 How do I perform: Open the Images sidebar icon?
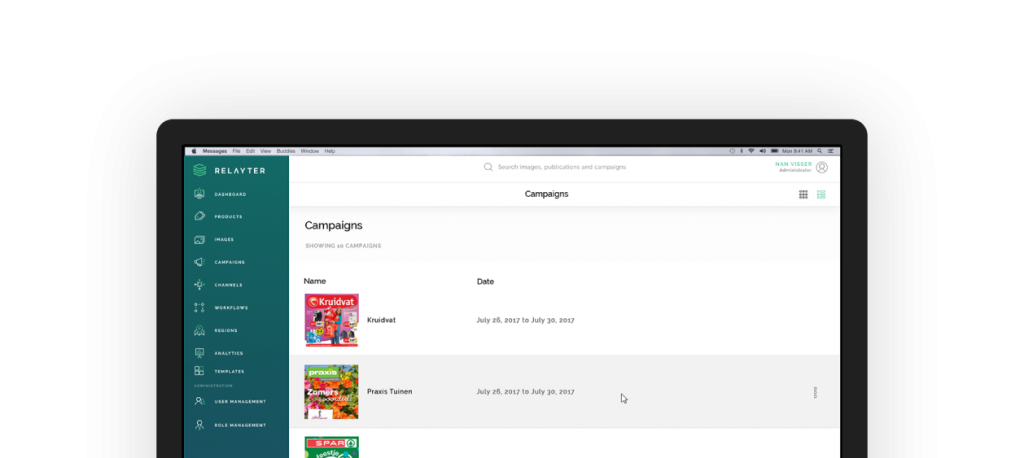[199, 240]
